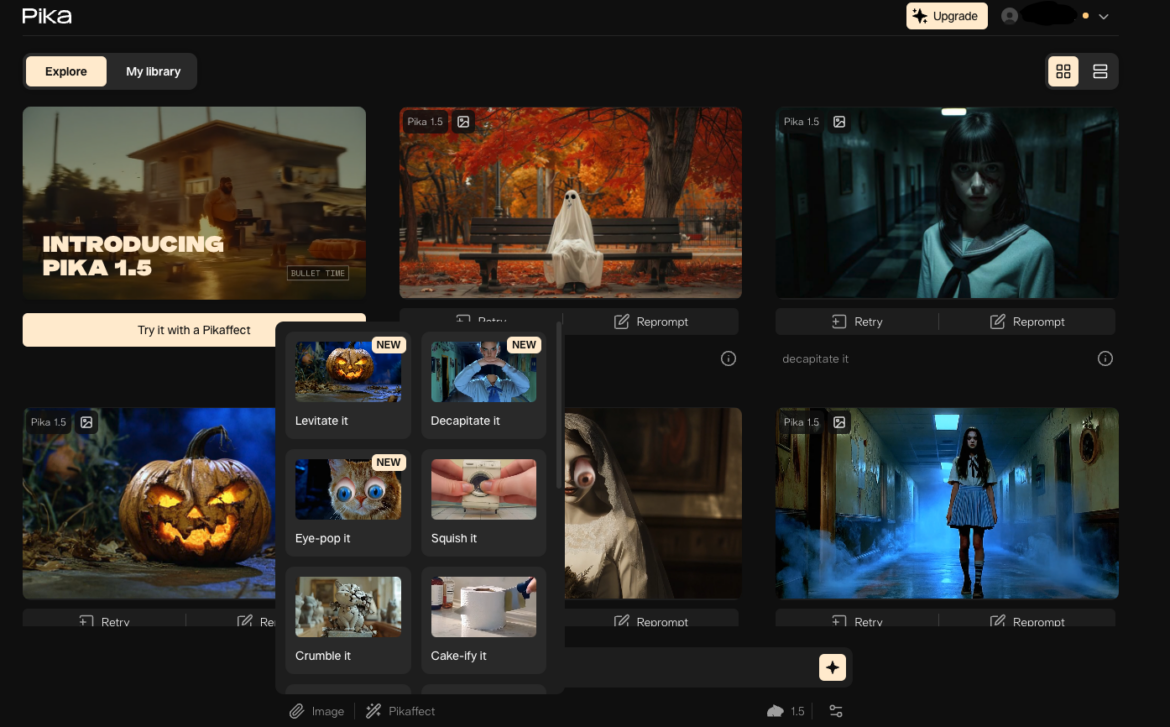
Task: Click the Upgrade button
Action: [946, 16]
